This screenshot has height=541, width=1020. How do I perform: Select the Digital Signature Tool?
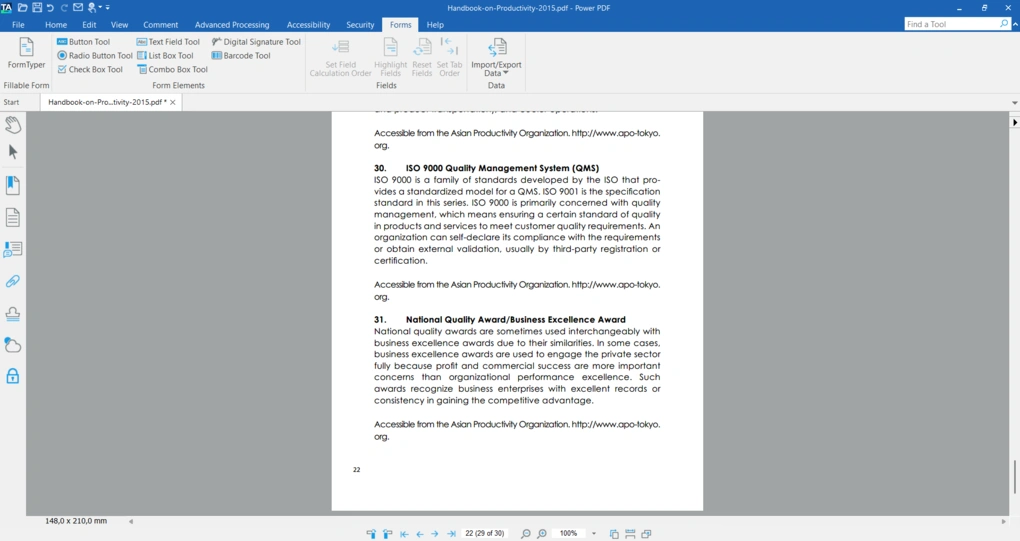click(x=256, y=42)
